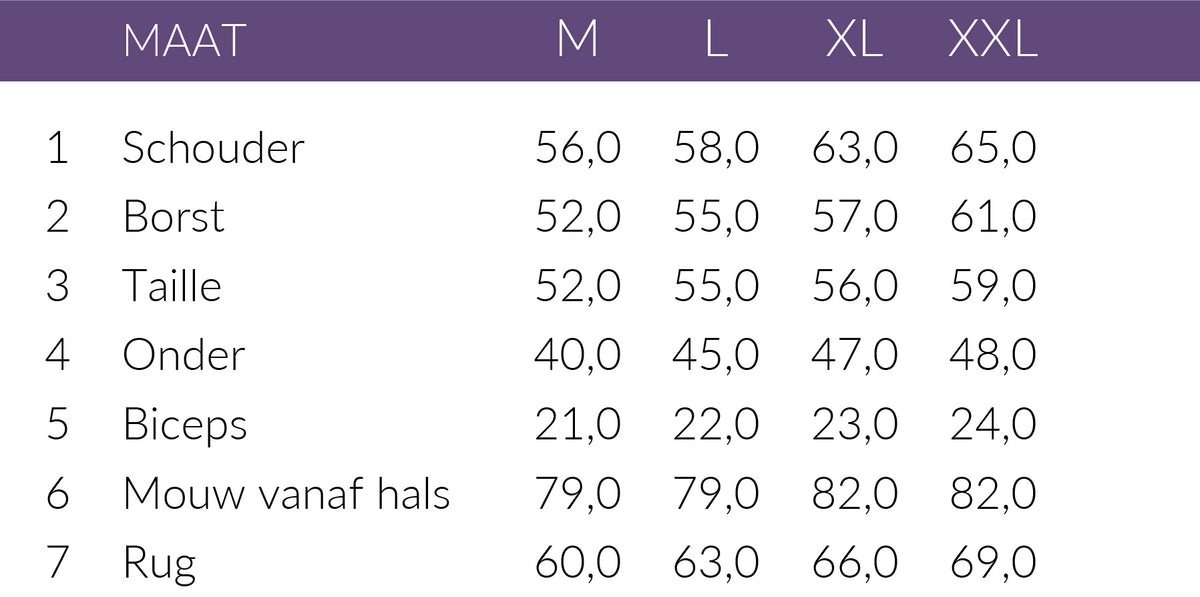
Task: Click the Rug row label
Action: pos(159,563)
